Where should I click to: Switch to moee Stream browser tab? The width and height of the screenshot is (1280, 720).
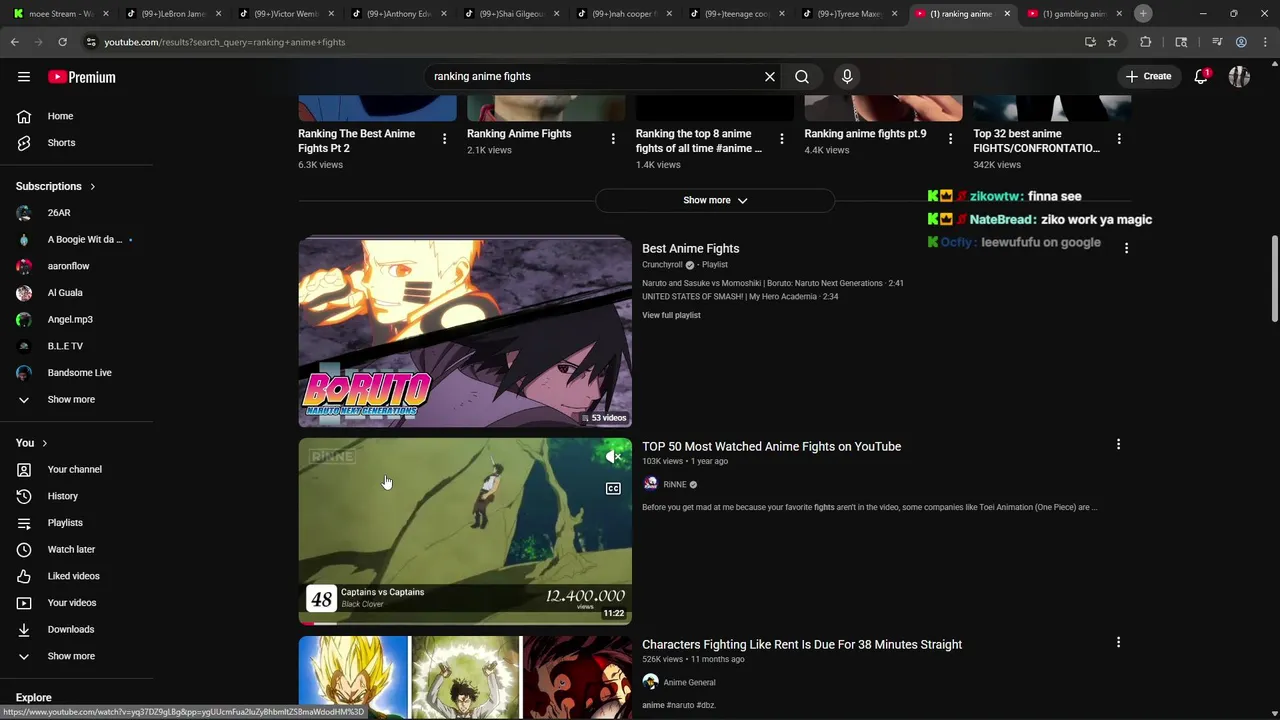click(x=58, y=14)
